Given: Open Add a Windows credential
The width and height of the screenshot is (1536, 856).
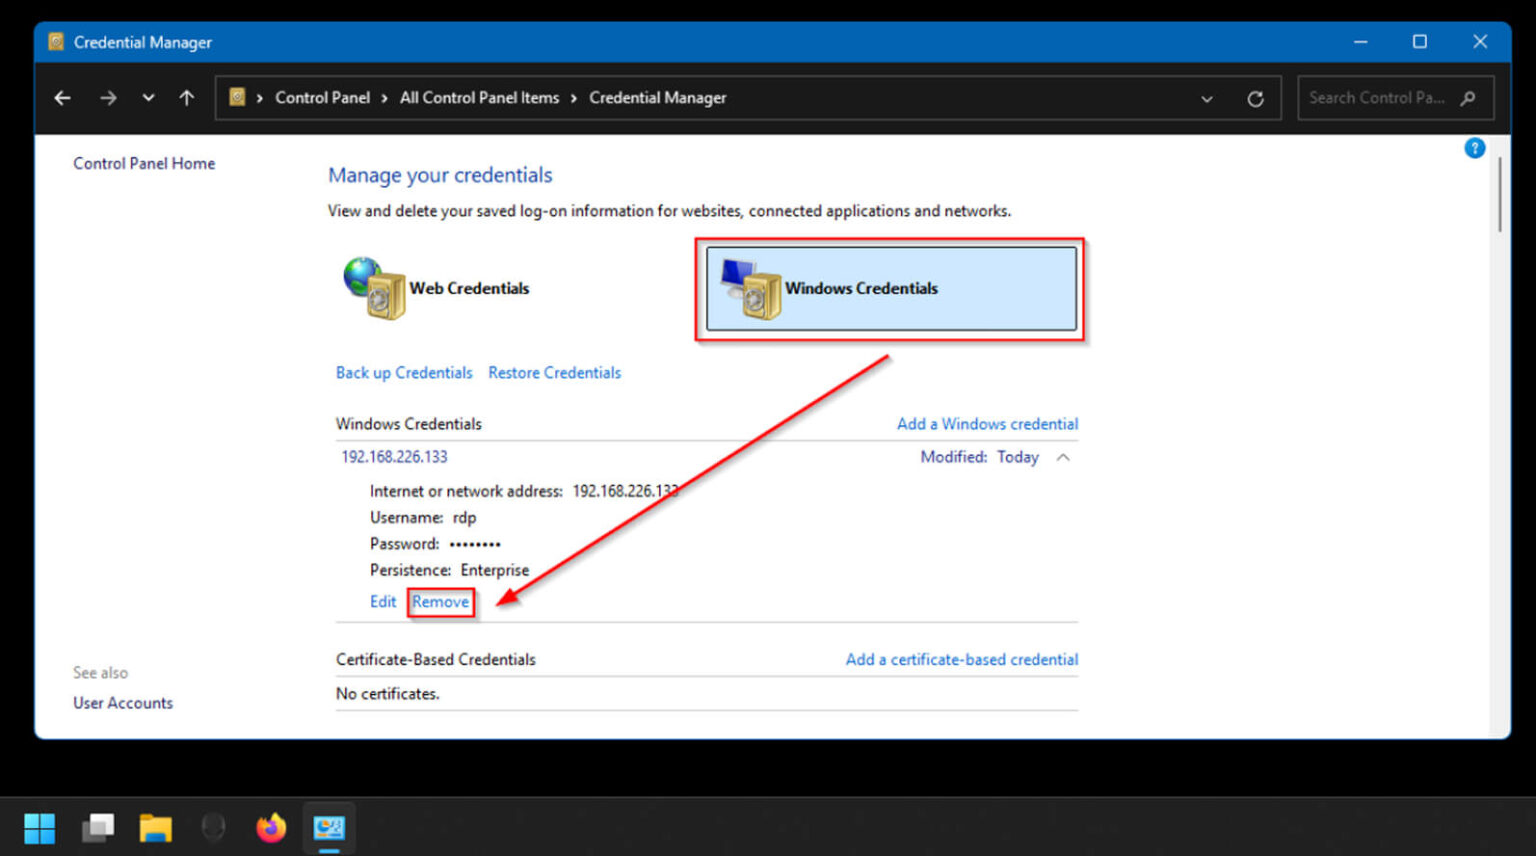Looking at the screenshot, I should coord(987,423).
